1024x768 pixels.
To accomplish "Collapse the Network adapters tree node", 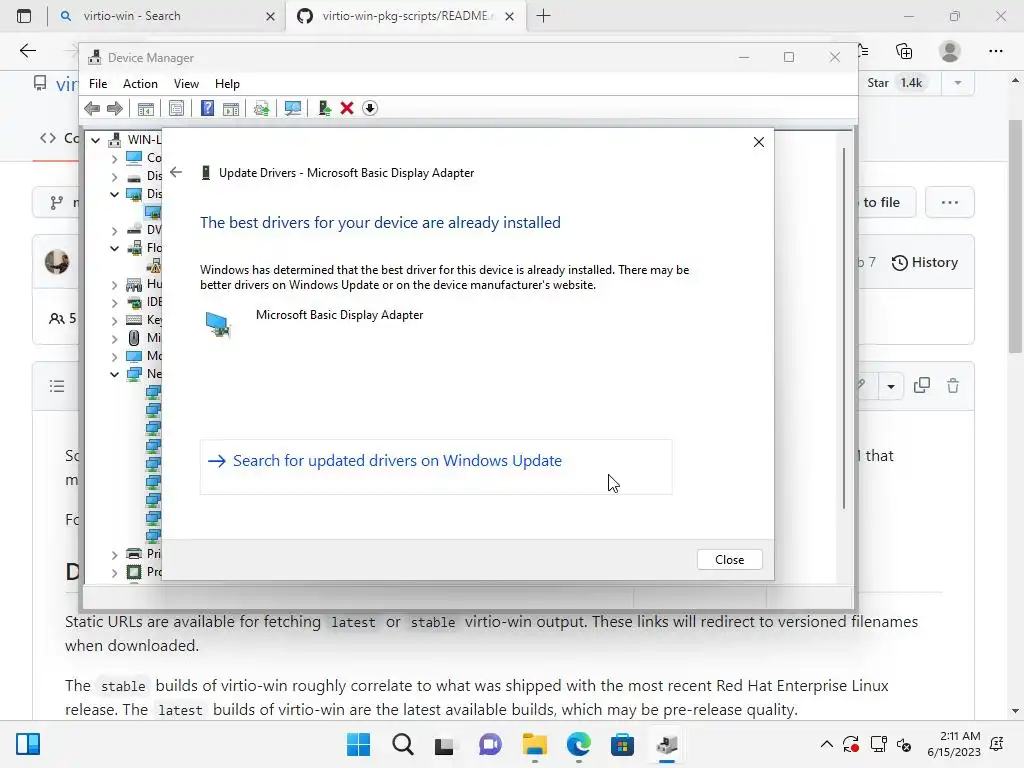I will point(114,374).
